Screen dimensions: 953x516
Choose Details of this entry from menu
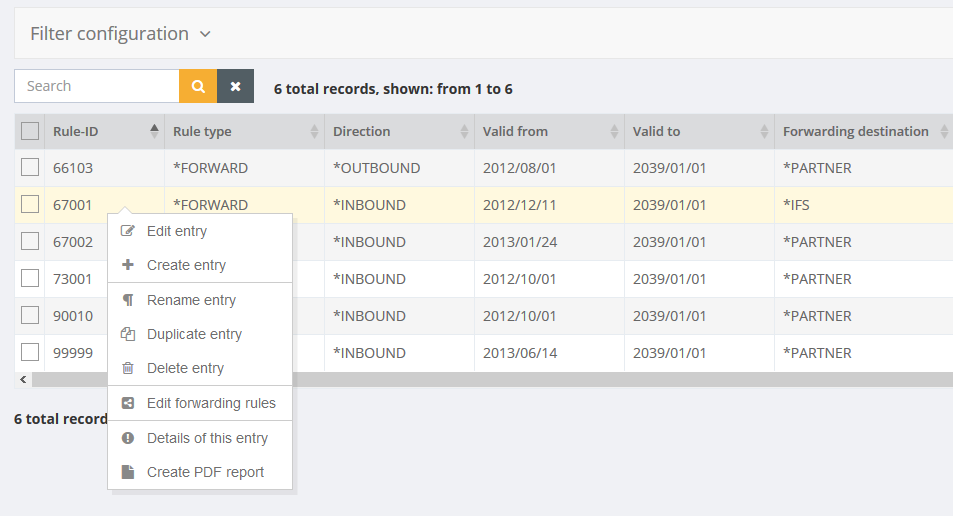[x=207, y=438]
